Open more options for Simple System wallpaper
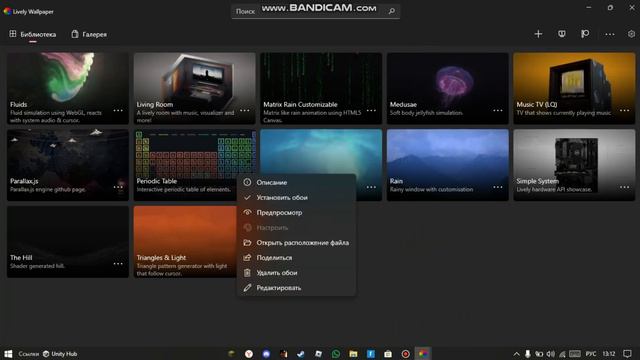This screenshot has width=640, height=360. (x=624, y=187)
